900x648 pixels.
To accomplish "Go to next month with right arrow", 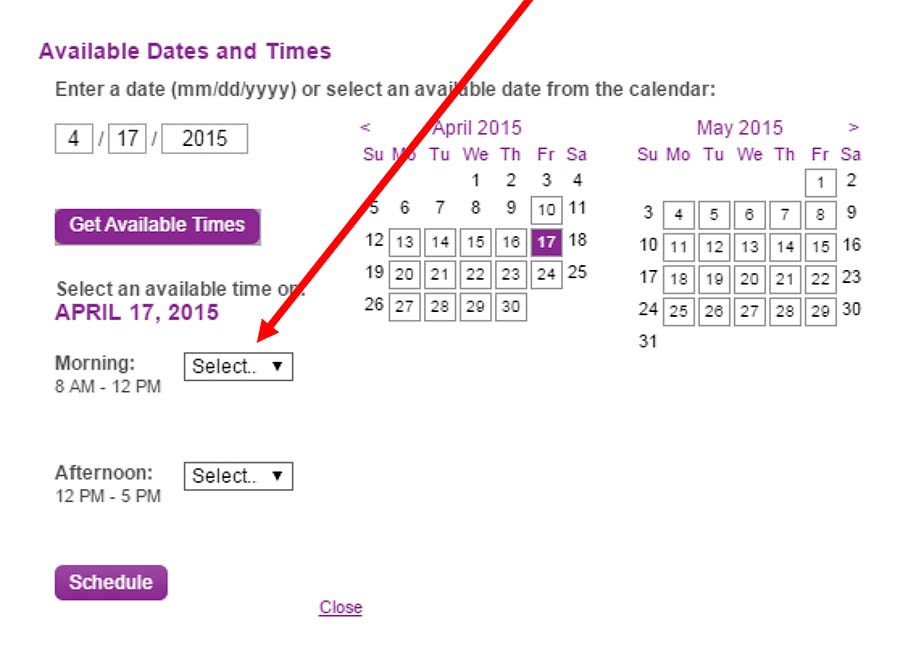I will pyautogui.click(x=853, y=128).
